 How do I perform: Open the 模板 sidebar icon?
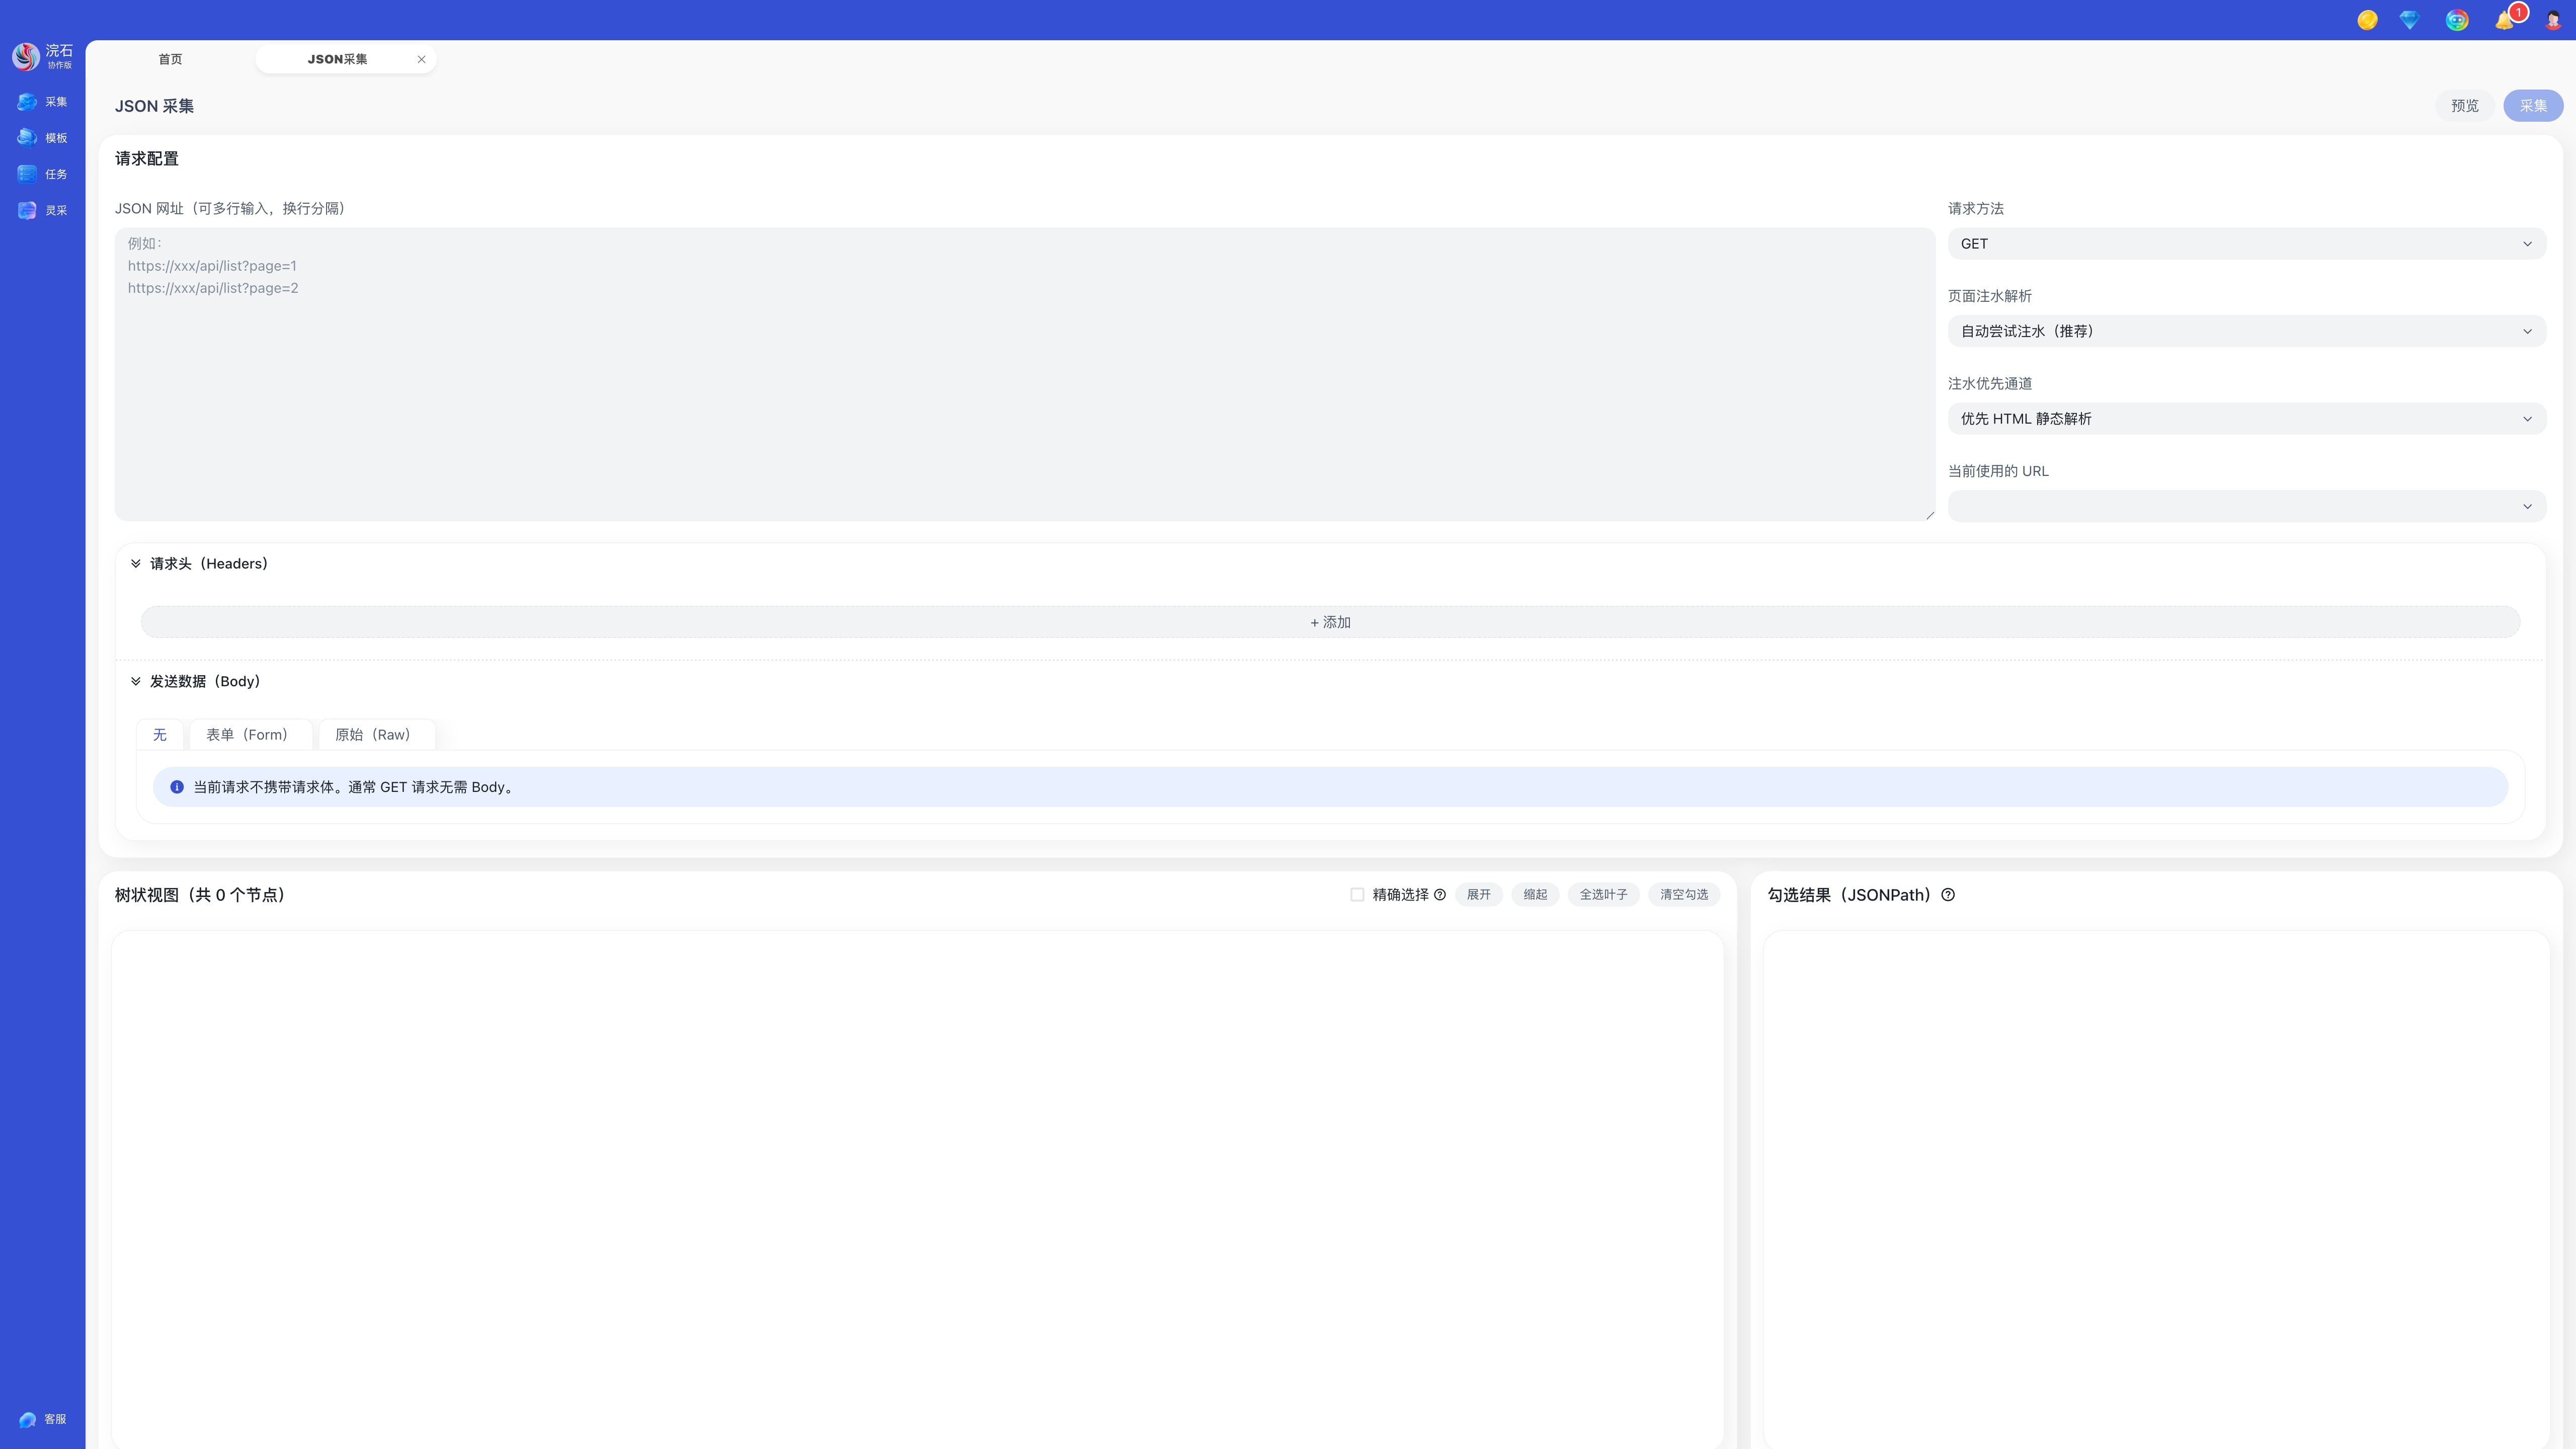(28, 138)
